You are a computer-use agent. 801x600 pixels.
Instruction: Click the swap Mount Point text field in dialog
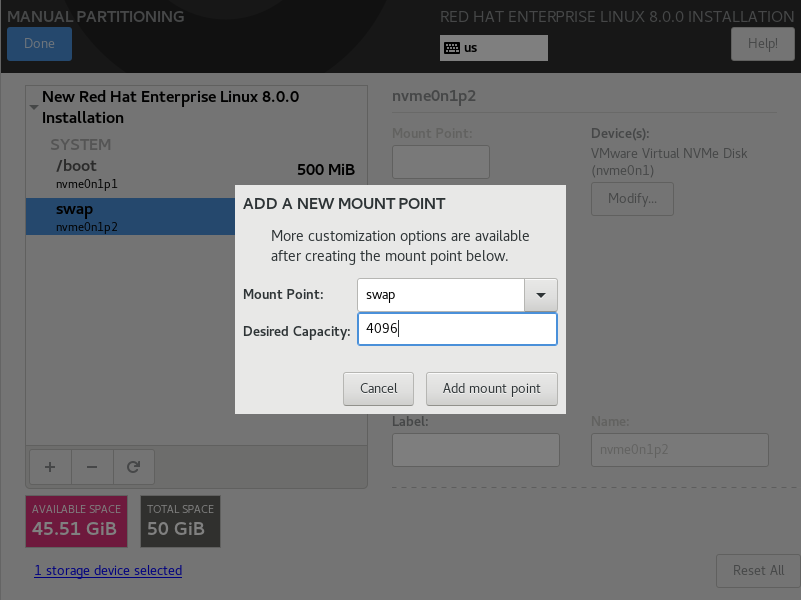point(441,295)
